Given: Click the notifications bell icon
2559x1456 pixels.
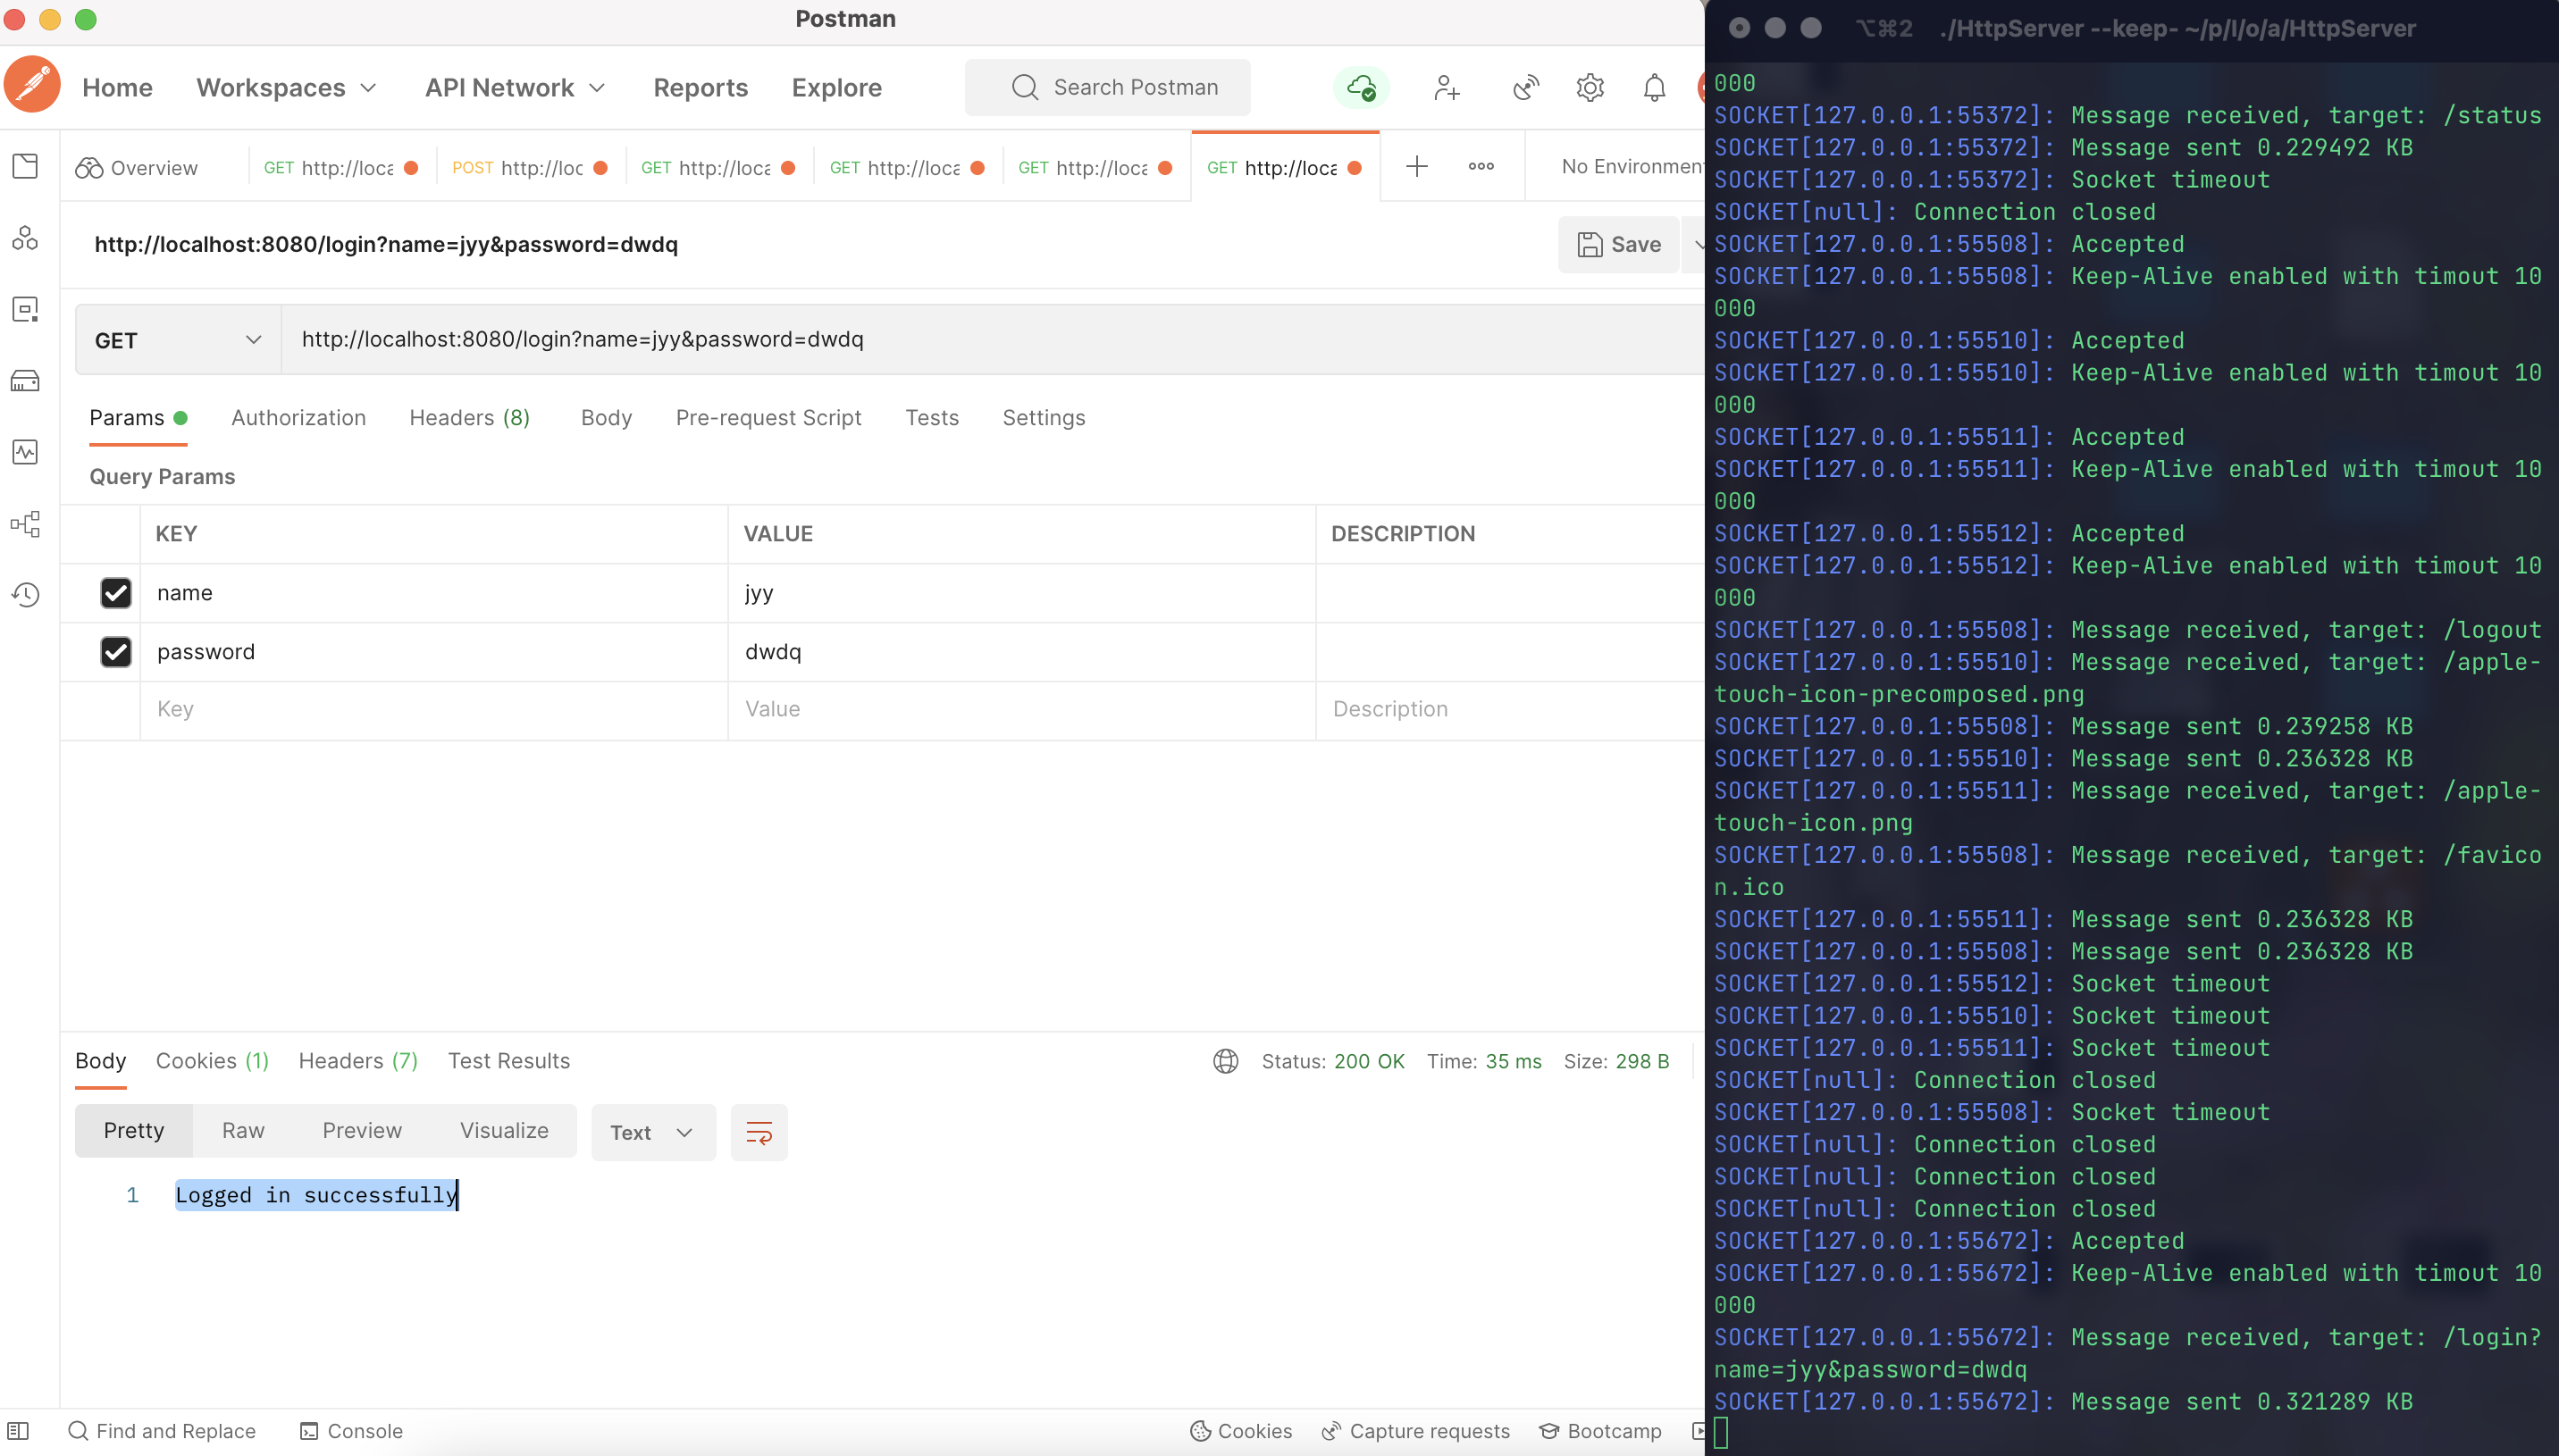Looking at the screenshot, I should click(x=1654, y=88).
